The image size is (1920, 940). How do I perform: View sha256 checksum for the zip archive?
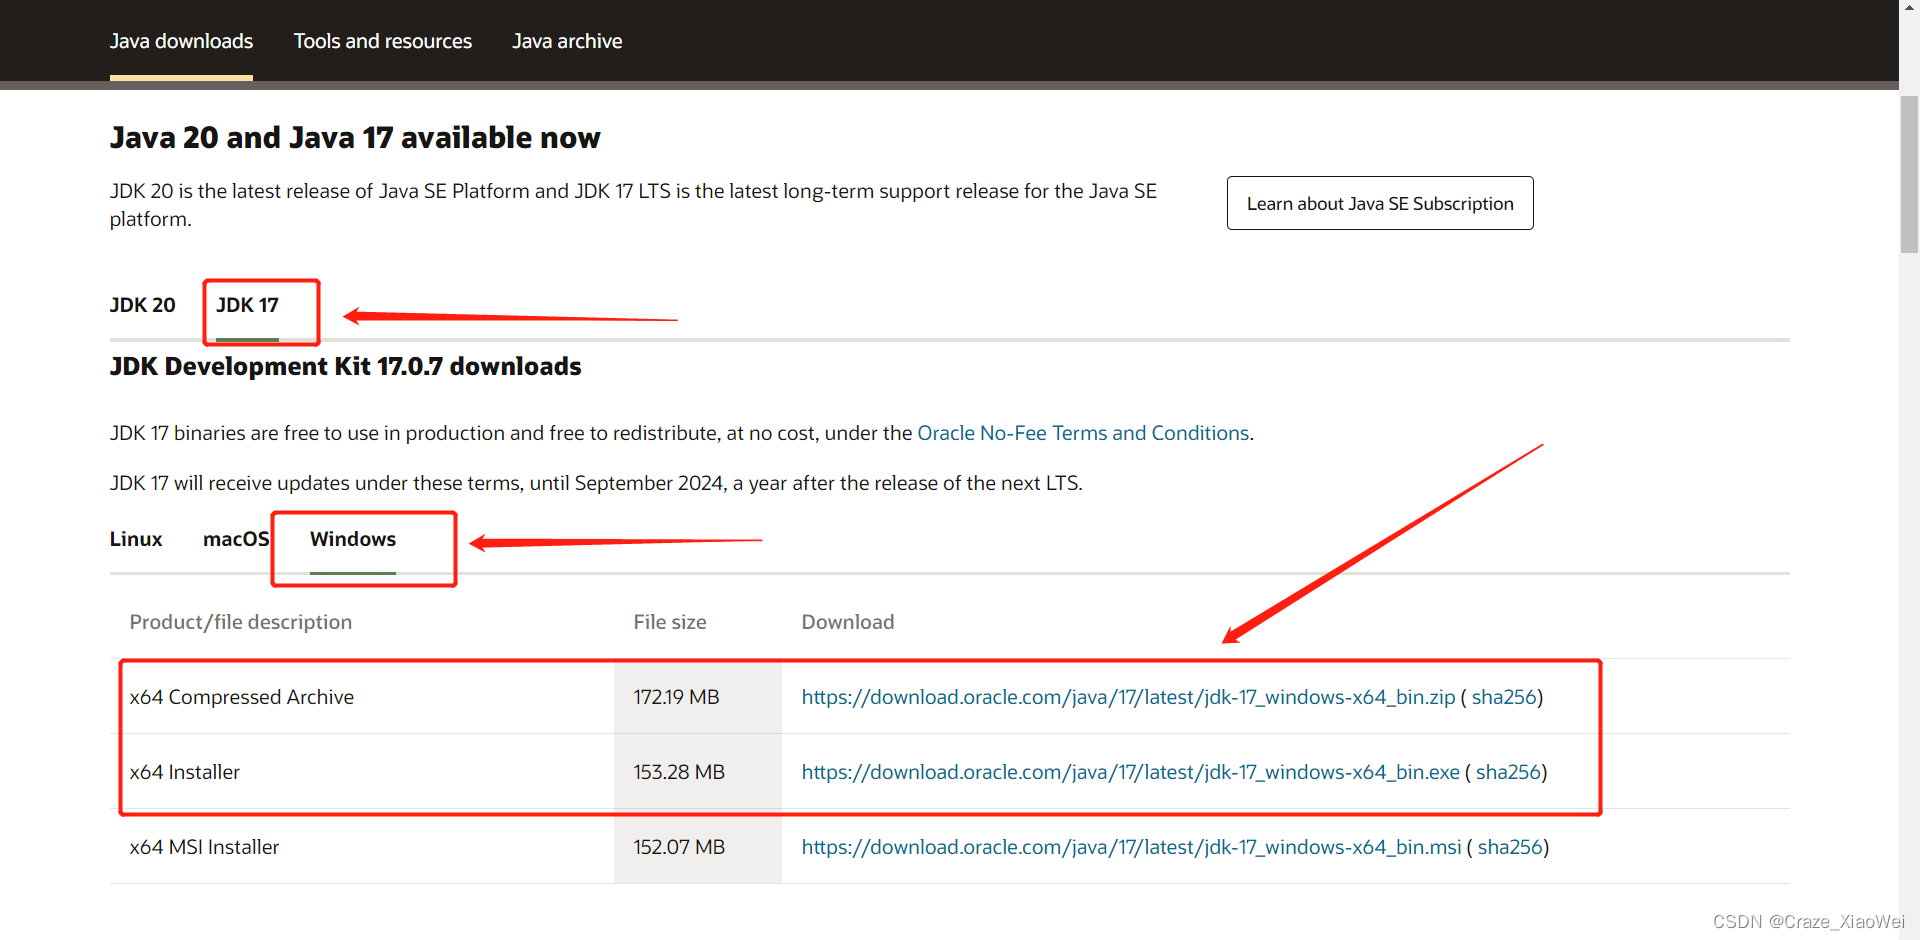tap(1503, 697)
